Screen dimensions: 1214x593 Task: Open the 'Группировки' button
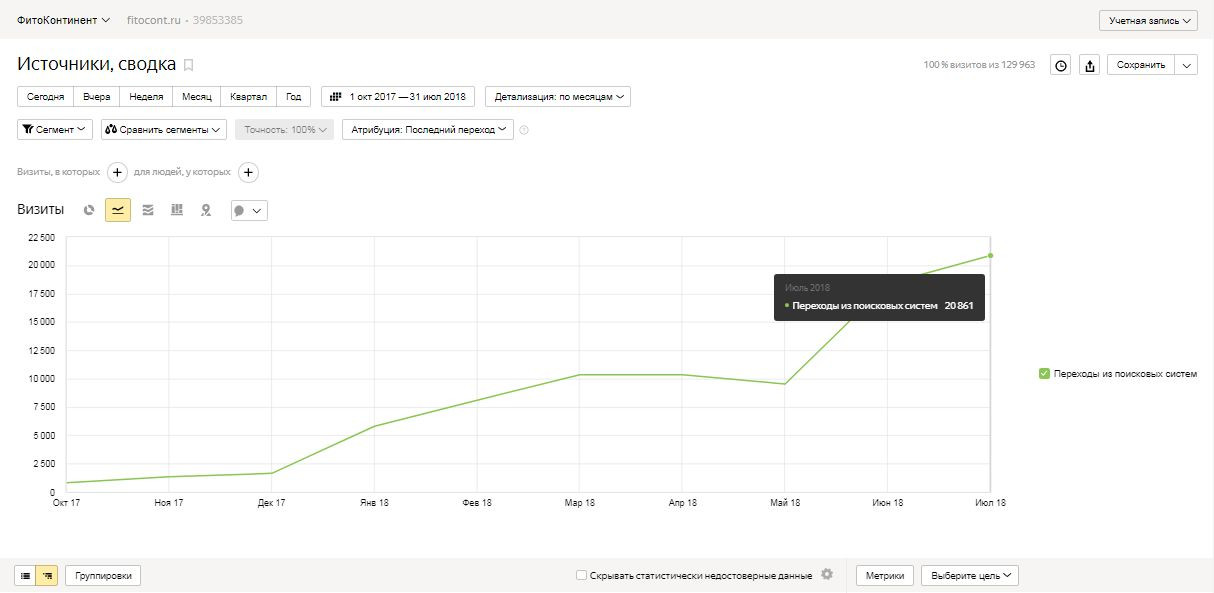click(103, 575)
